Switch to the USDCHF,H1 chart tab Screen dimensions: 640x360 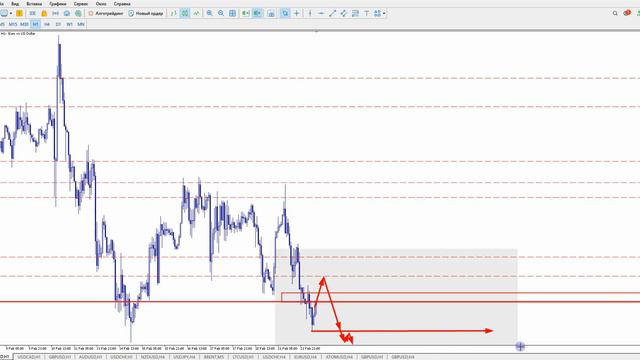(122, 357)
